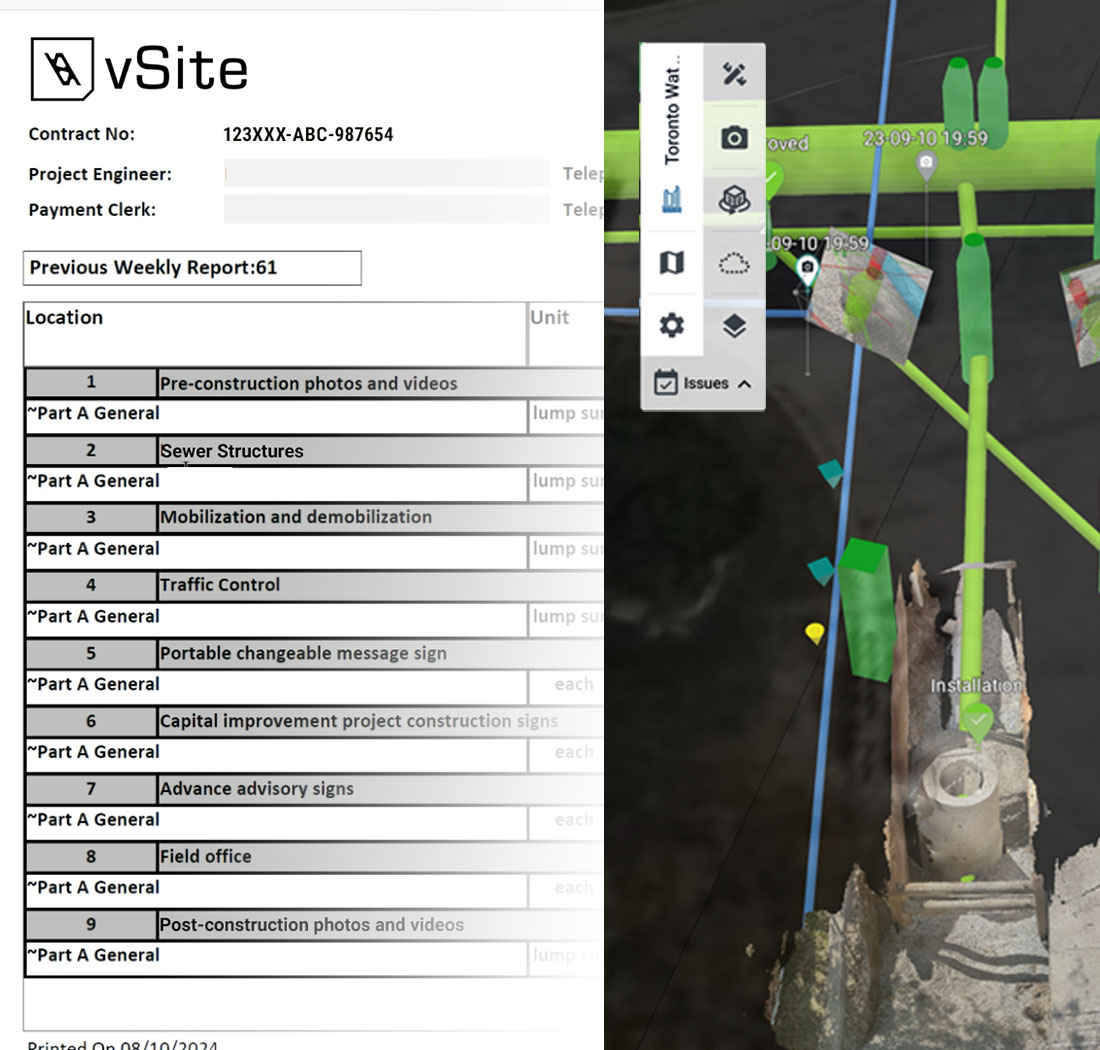Select the white teal-outlined camera pin
The width and height of the screenshot is (1100, 1050).
pos(807,269)
